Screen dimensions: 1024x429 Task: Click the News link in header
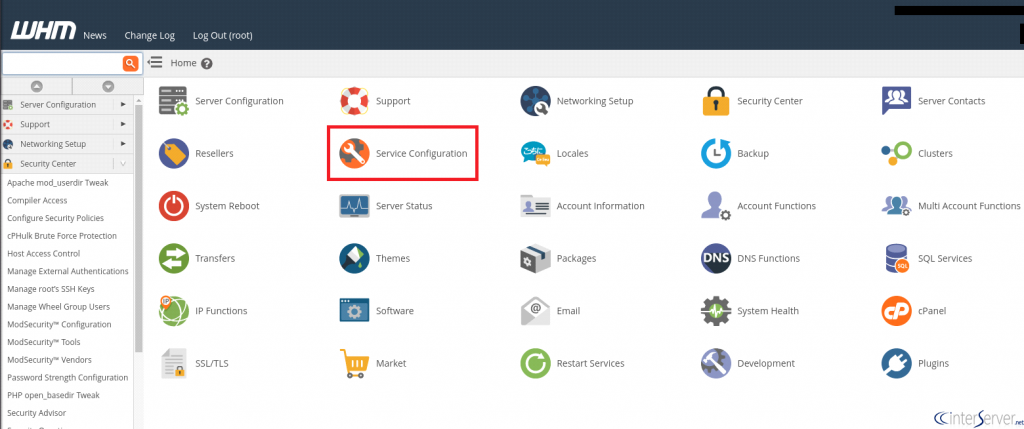tap(95, 35)
